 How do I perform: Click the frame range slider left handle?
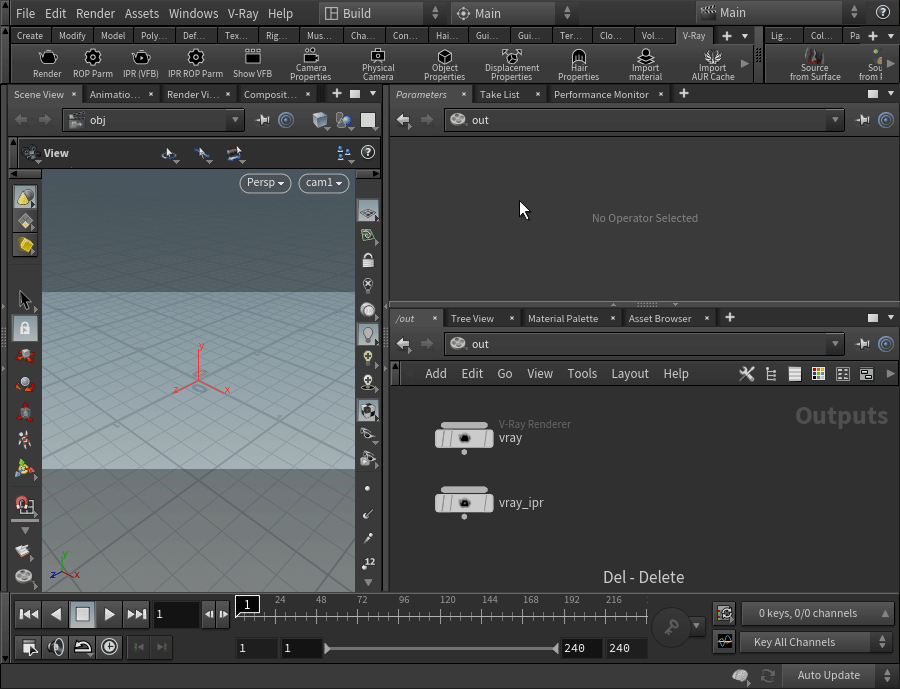(x=327, y=648)
